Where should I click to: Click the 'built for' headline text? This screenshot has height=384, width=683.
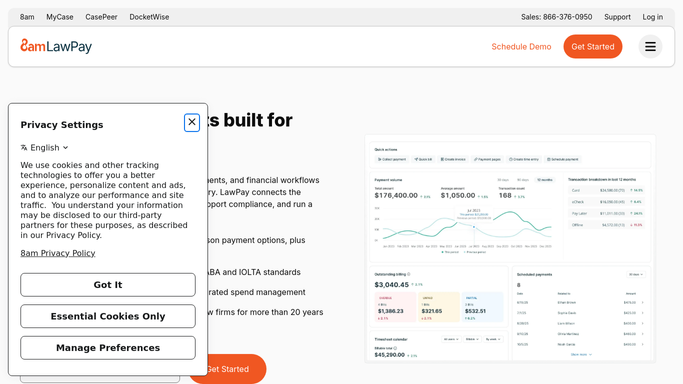[257, 120]
